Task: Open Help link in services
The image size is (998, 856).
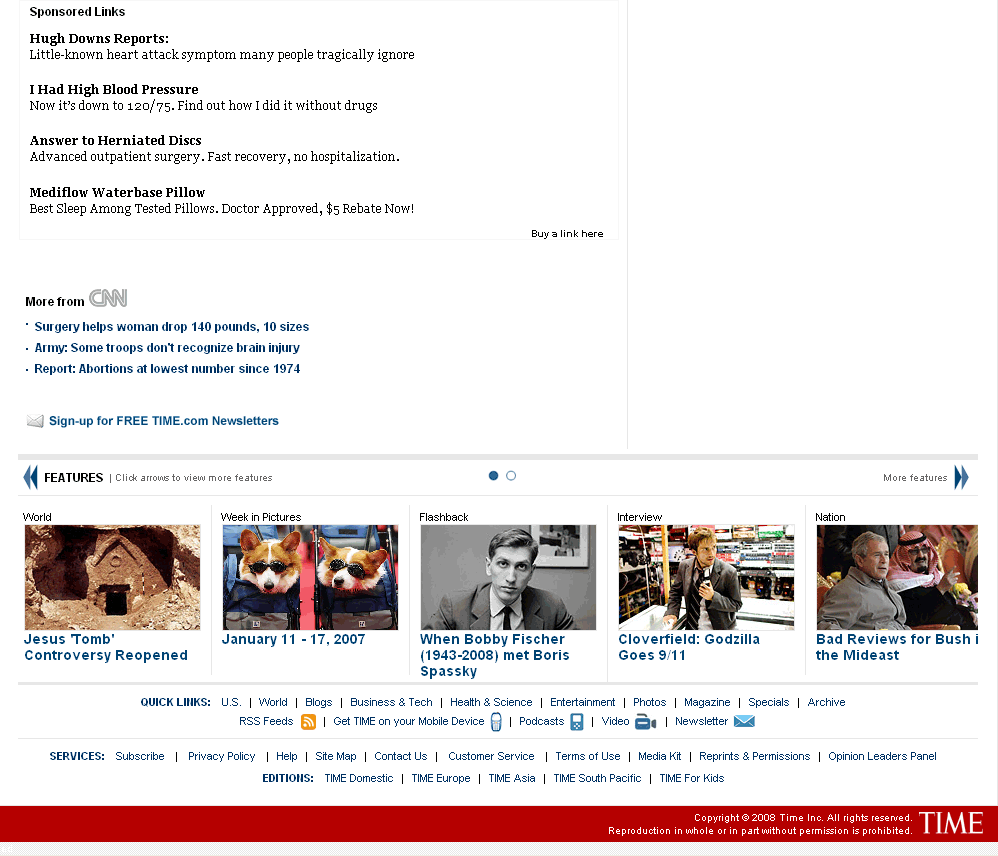Action: (286, 756)
